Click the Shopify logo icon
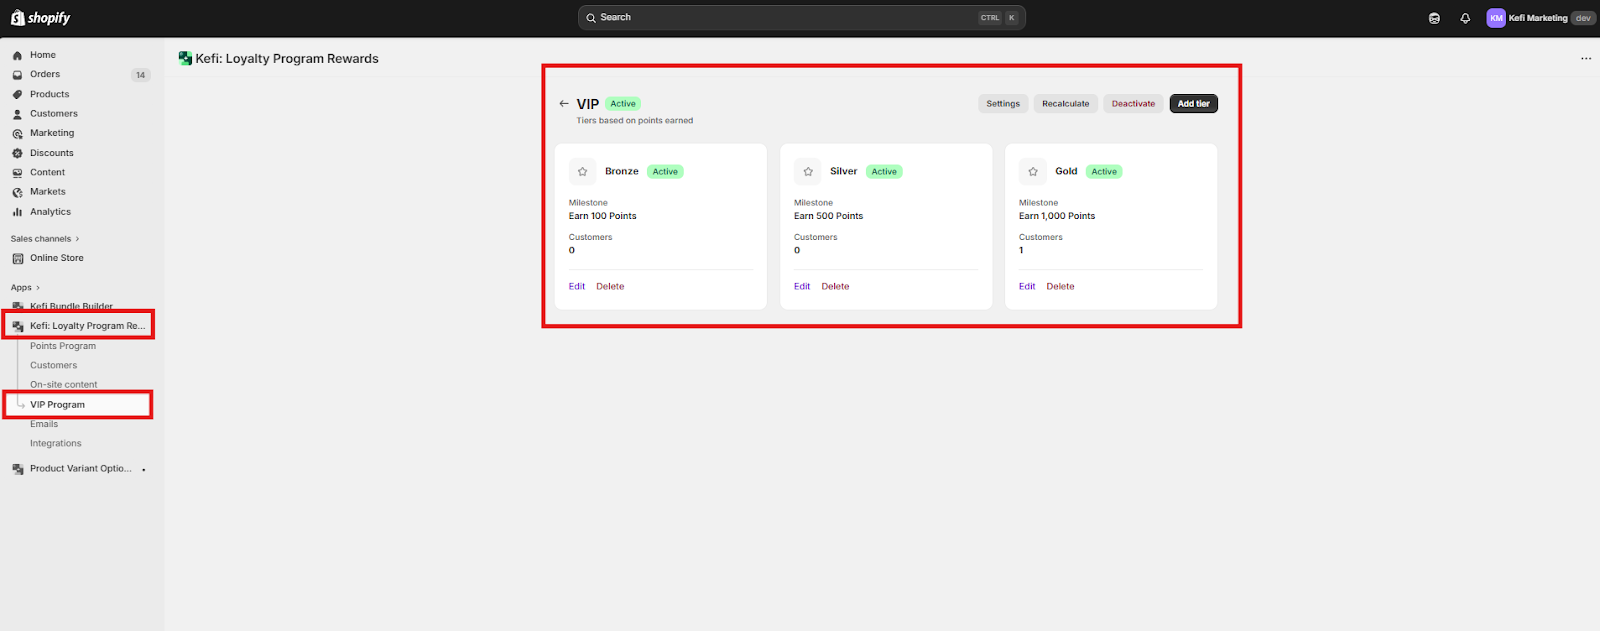This screenshot has width=1600, height=631. [17, 18]
